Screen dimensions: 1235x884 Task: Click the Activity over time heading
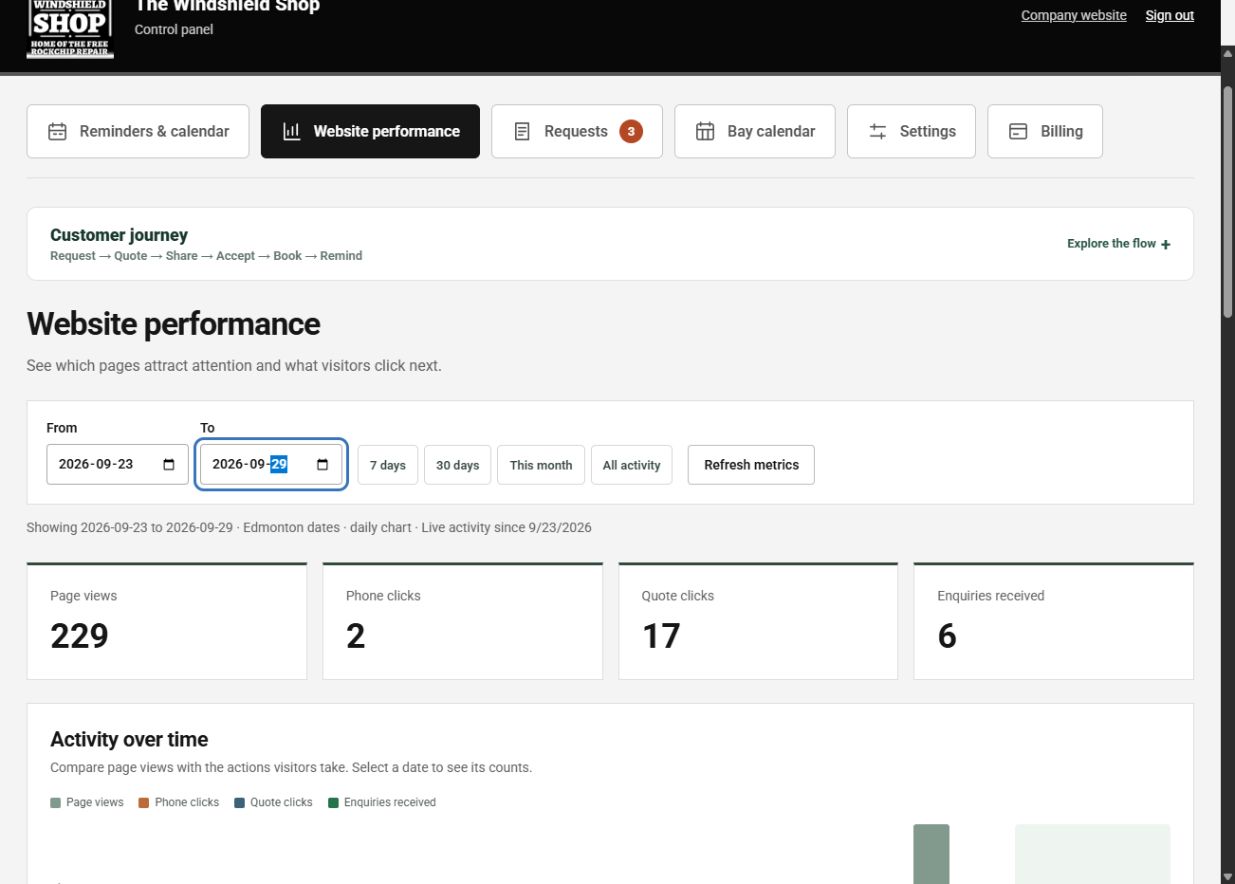tap(129, 740)
